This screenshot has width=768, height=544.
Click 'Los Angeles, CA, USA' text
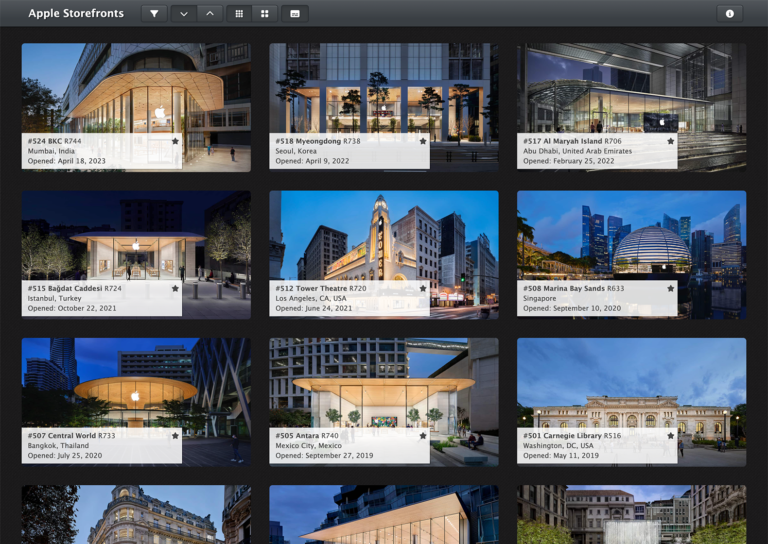(311, 298)
